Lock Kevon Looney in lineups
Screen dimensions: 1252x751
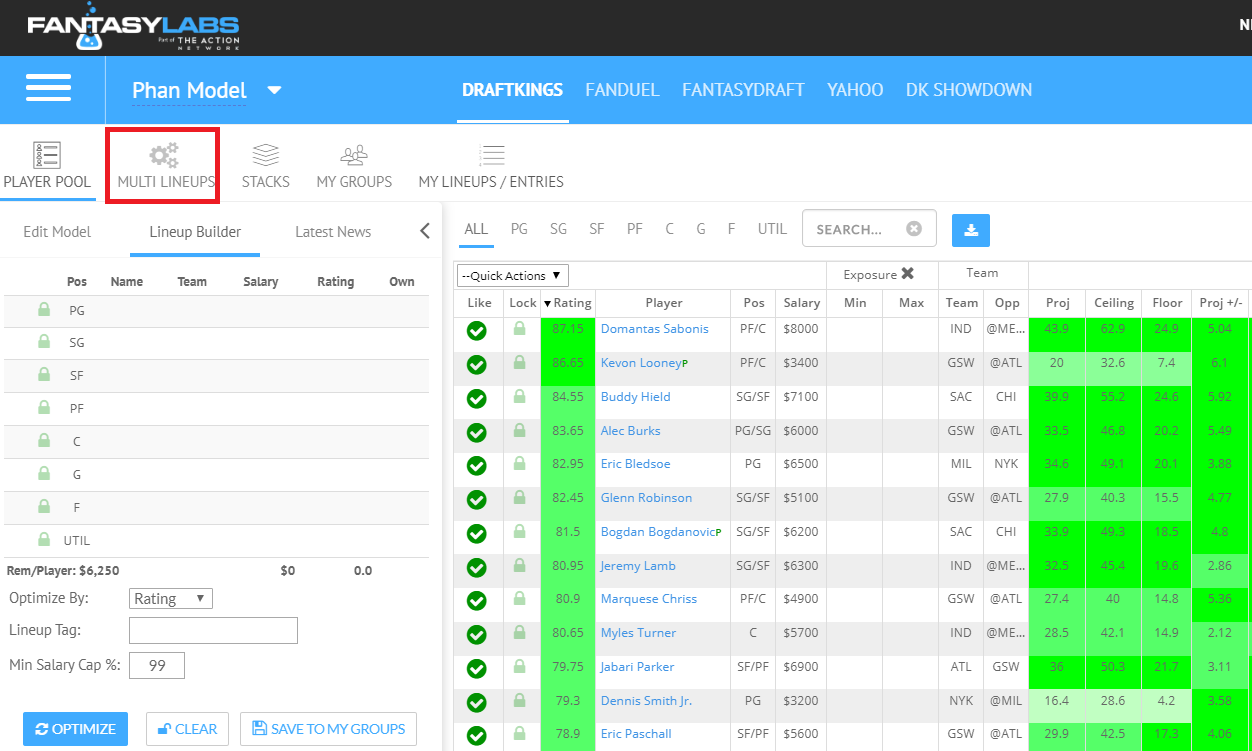(518, 363)
